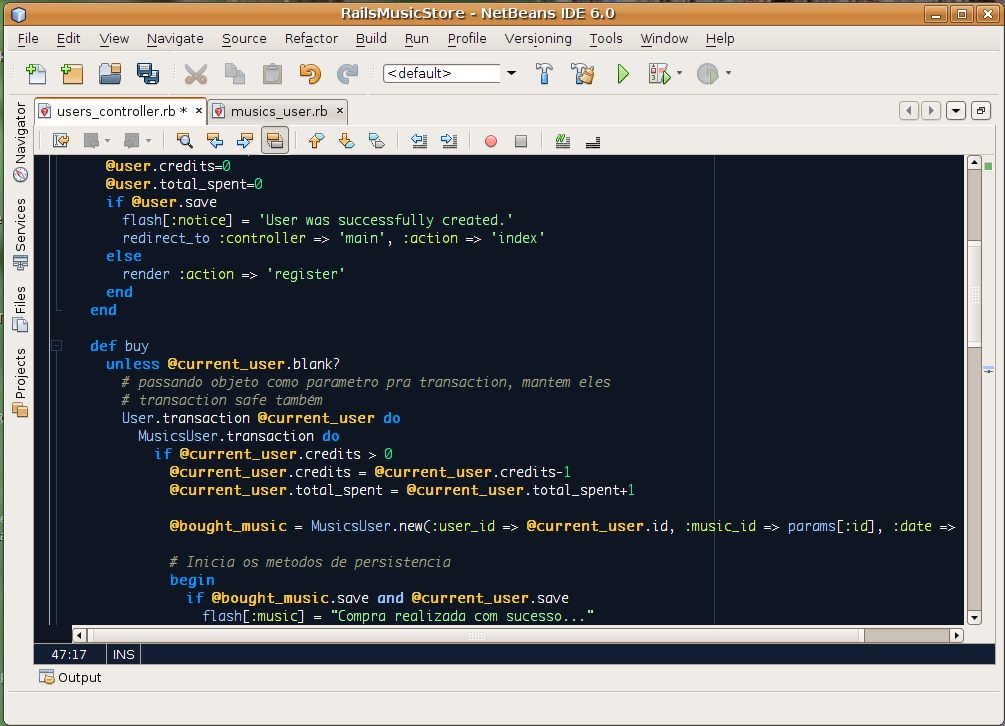Viewport: 1005px width, 726px height.
Task: Click the Comment lines icon
Action: pyautogui.click(x=563, y=141)
